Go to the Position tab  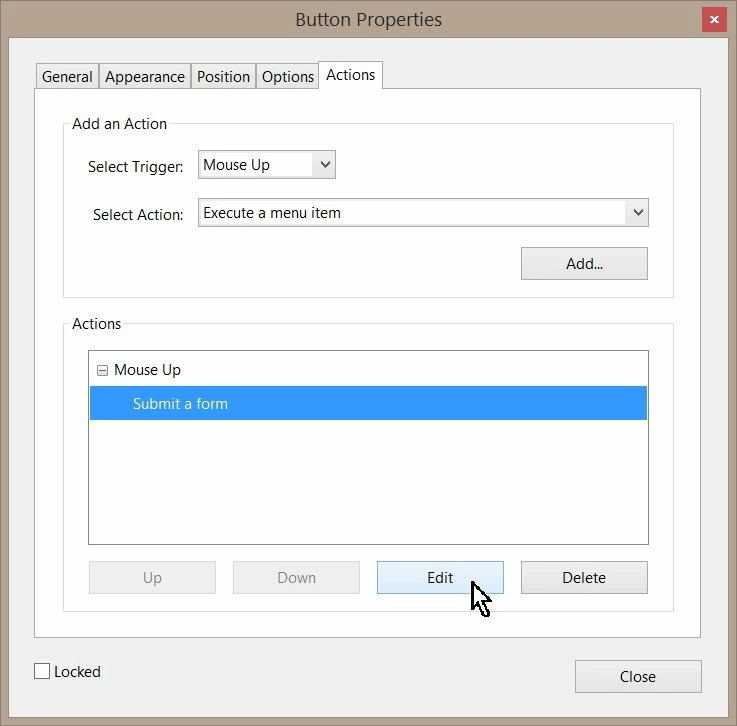(x=223, y=76)
